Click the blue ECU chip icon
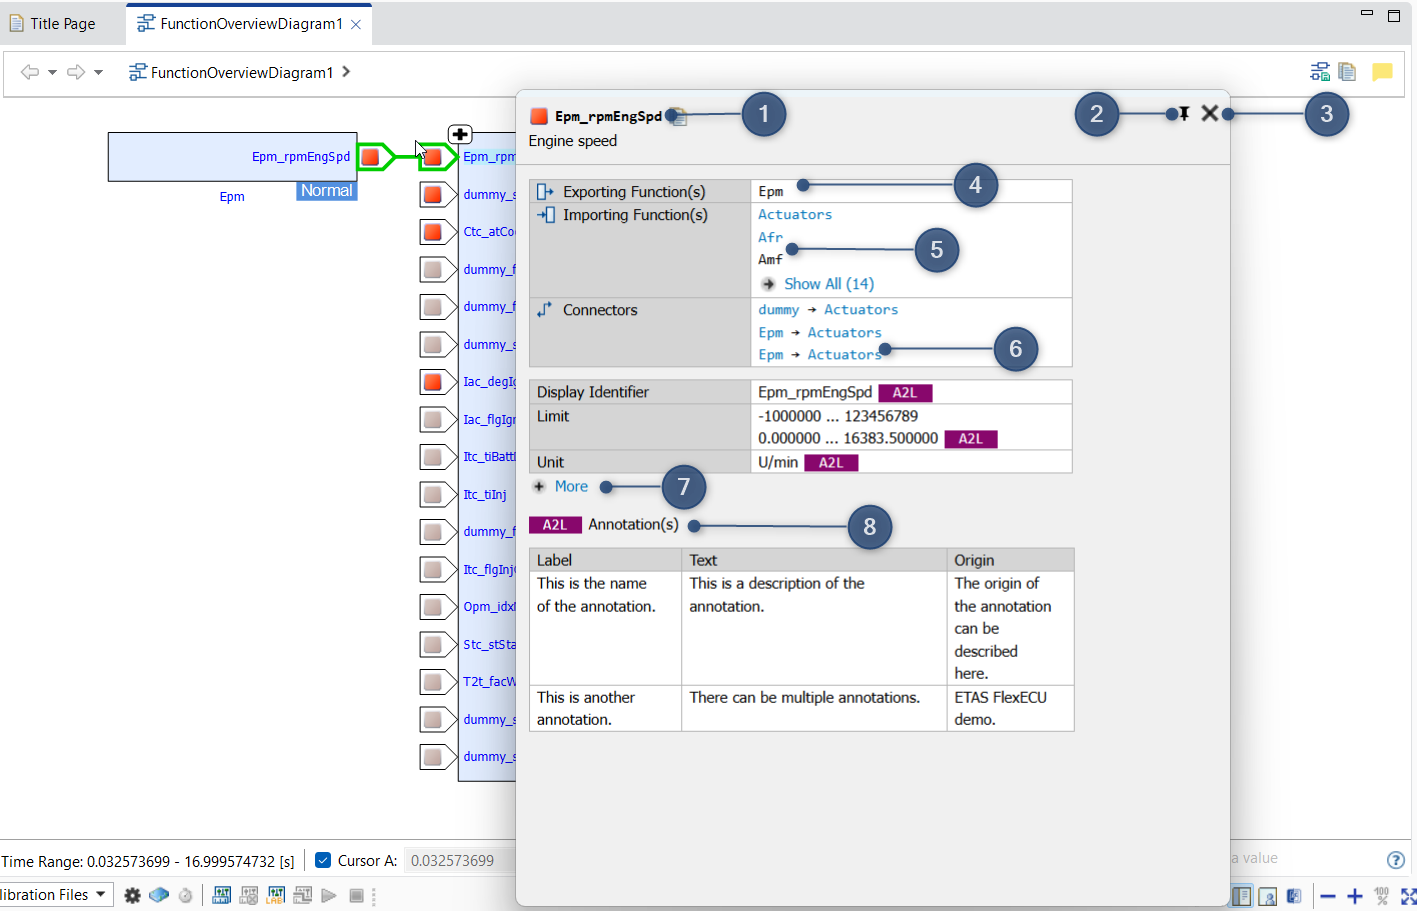Viewport: 1417px width, 911px height. (159, 895)
